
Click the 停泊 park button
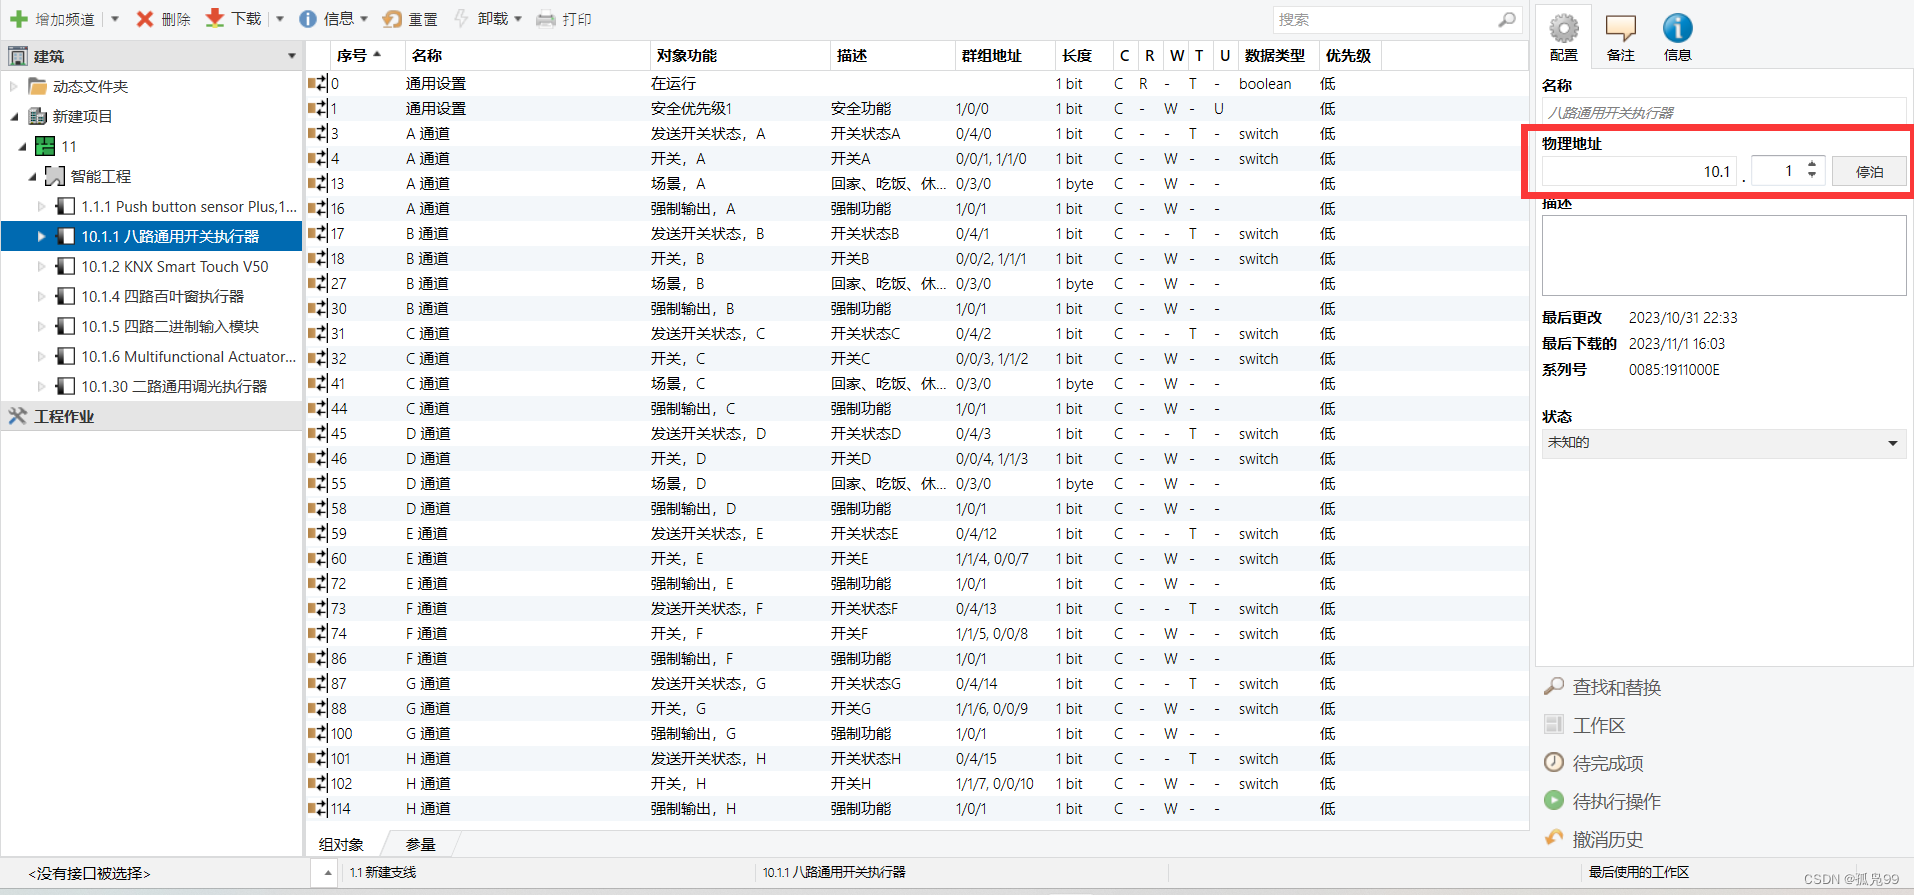click(x=1869, y=171)
